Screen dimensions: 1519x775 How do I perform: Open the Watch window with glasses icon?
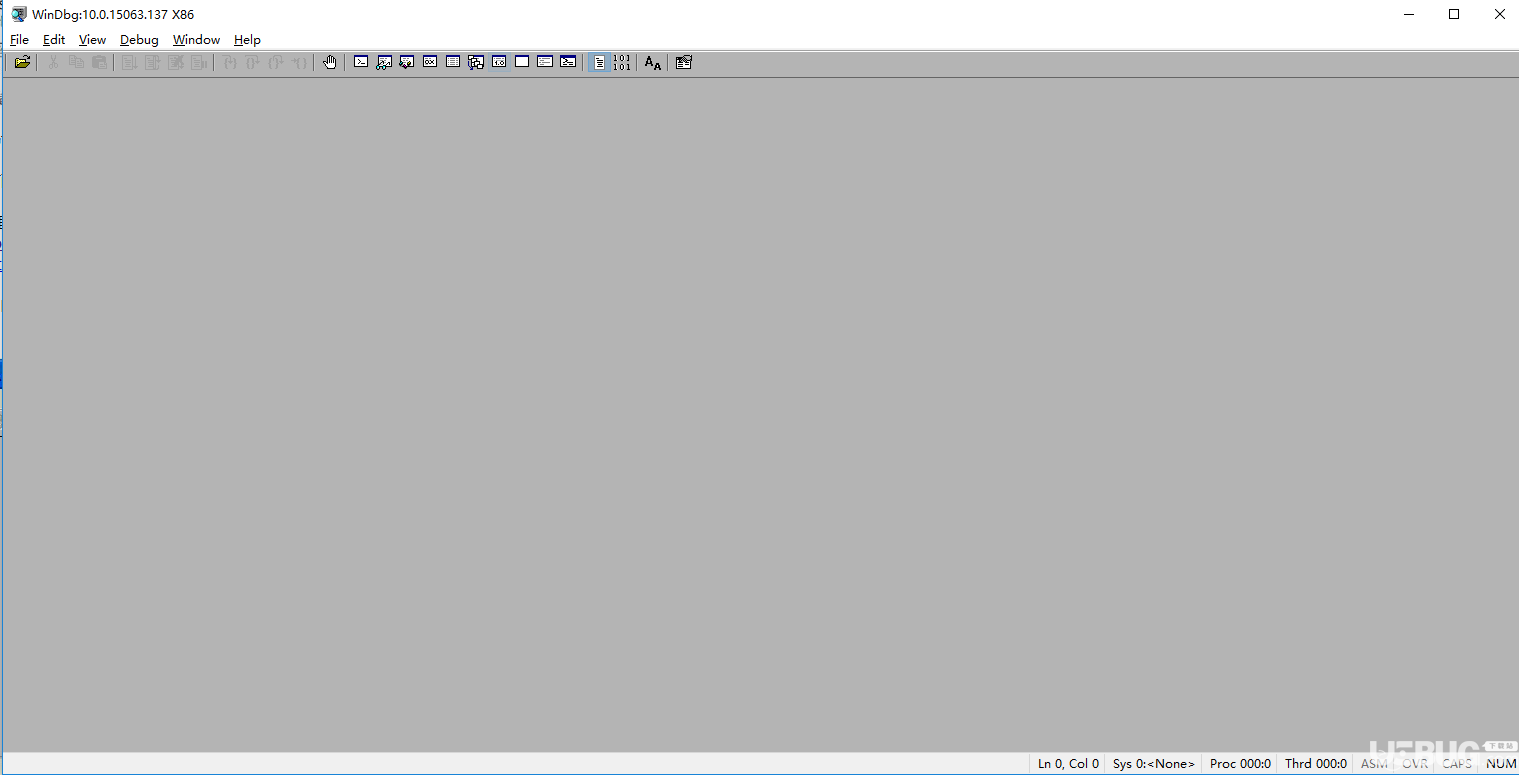pos(384,62)
